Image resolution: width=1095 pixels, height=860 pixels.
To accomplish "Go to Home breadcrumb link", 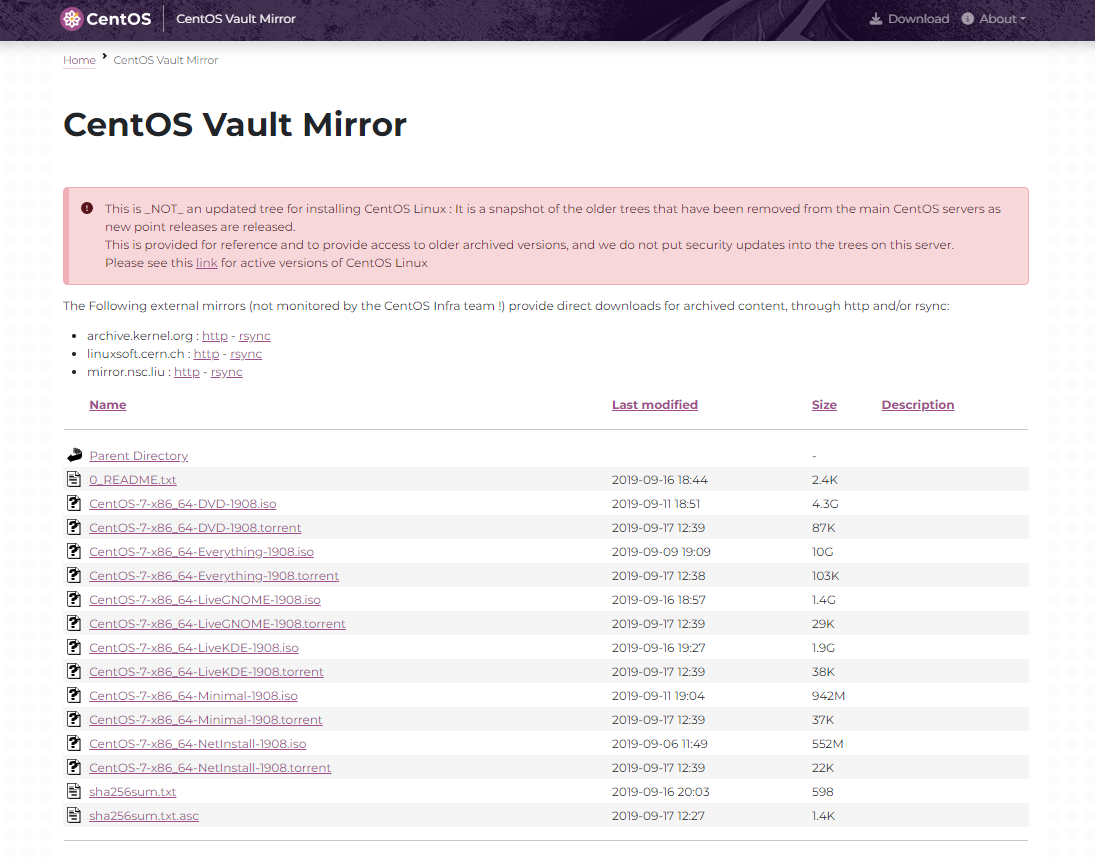I will 79,60.
